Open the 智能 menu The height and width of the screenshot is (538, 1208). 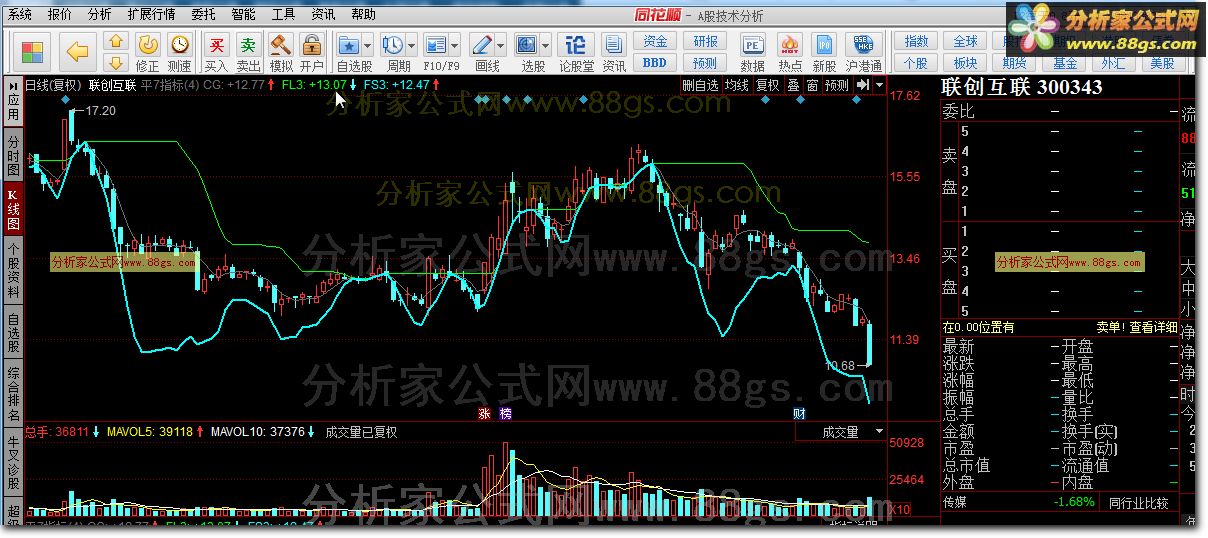[x=243, y=14]
